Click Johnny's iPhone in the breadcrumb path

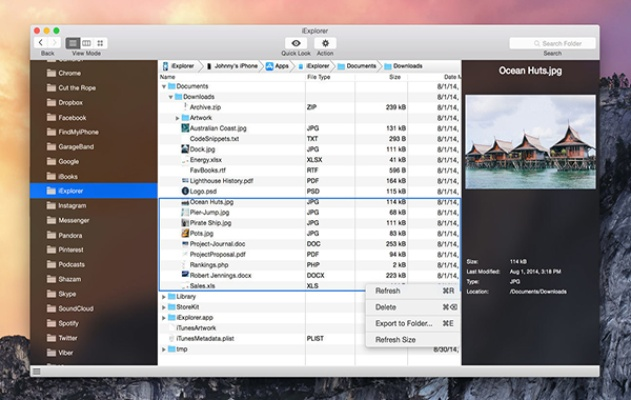(235, 65)
